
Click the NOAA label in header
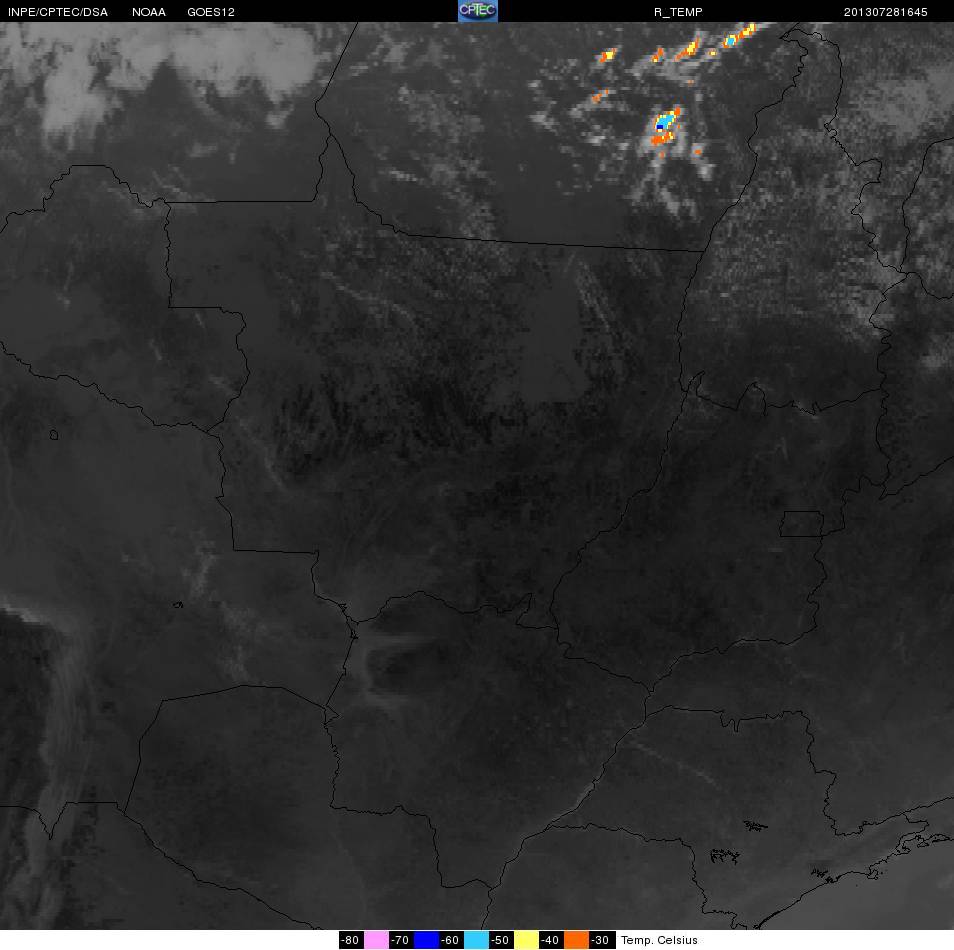(x=148, y=12)
